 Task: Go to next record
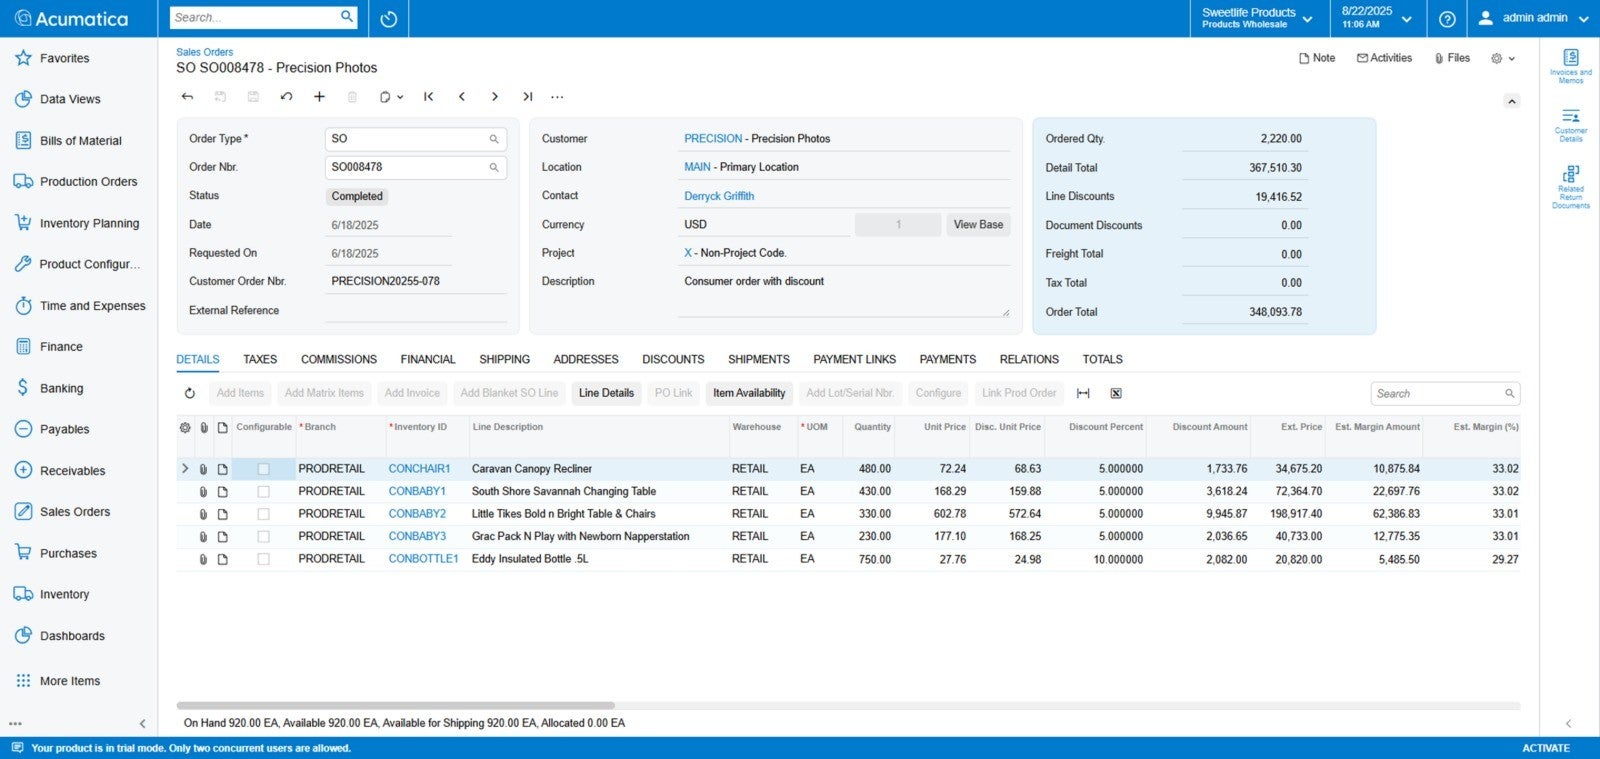494,97
